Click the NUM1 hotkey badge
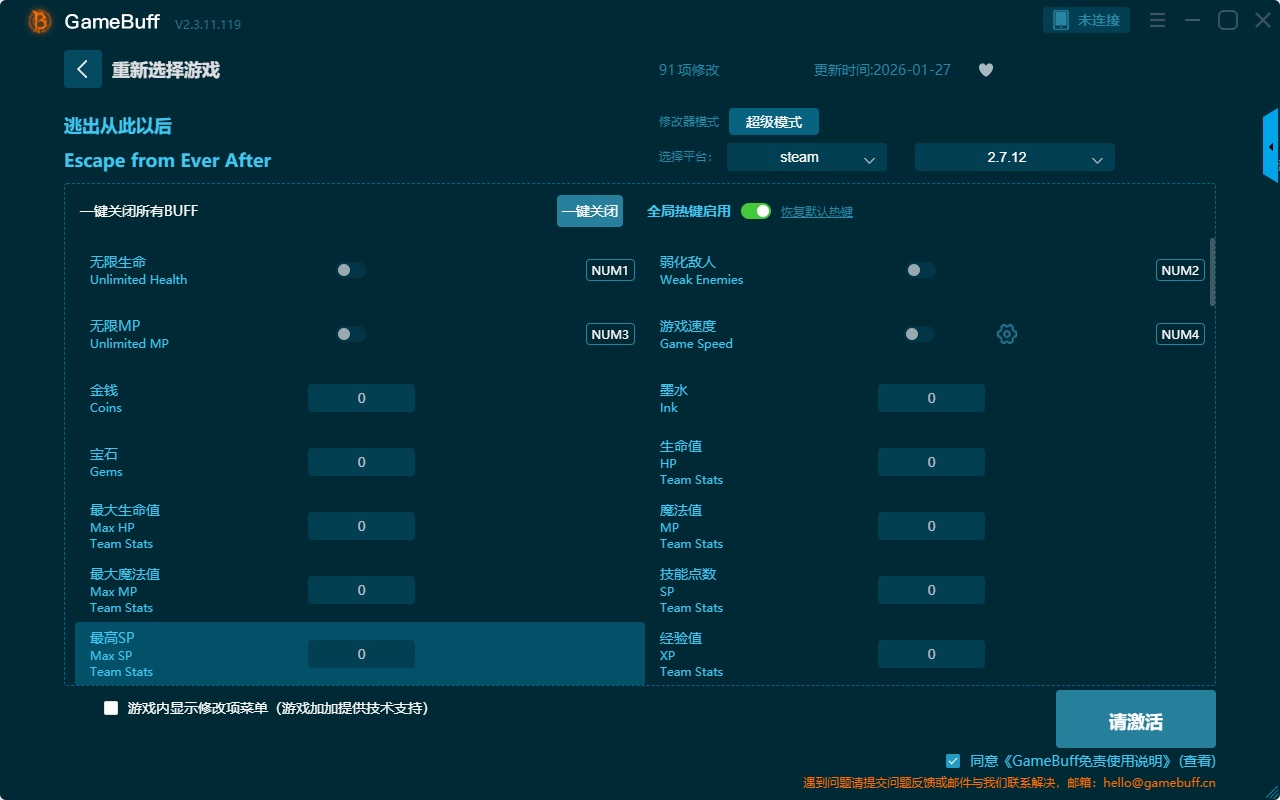1280x800 pixels. pyautogui.click(x=610, y=270)
